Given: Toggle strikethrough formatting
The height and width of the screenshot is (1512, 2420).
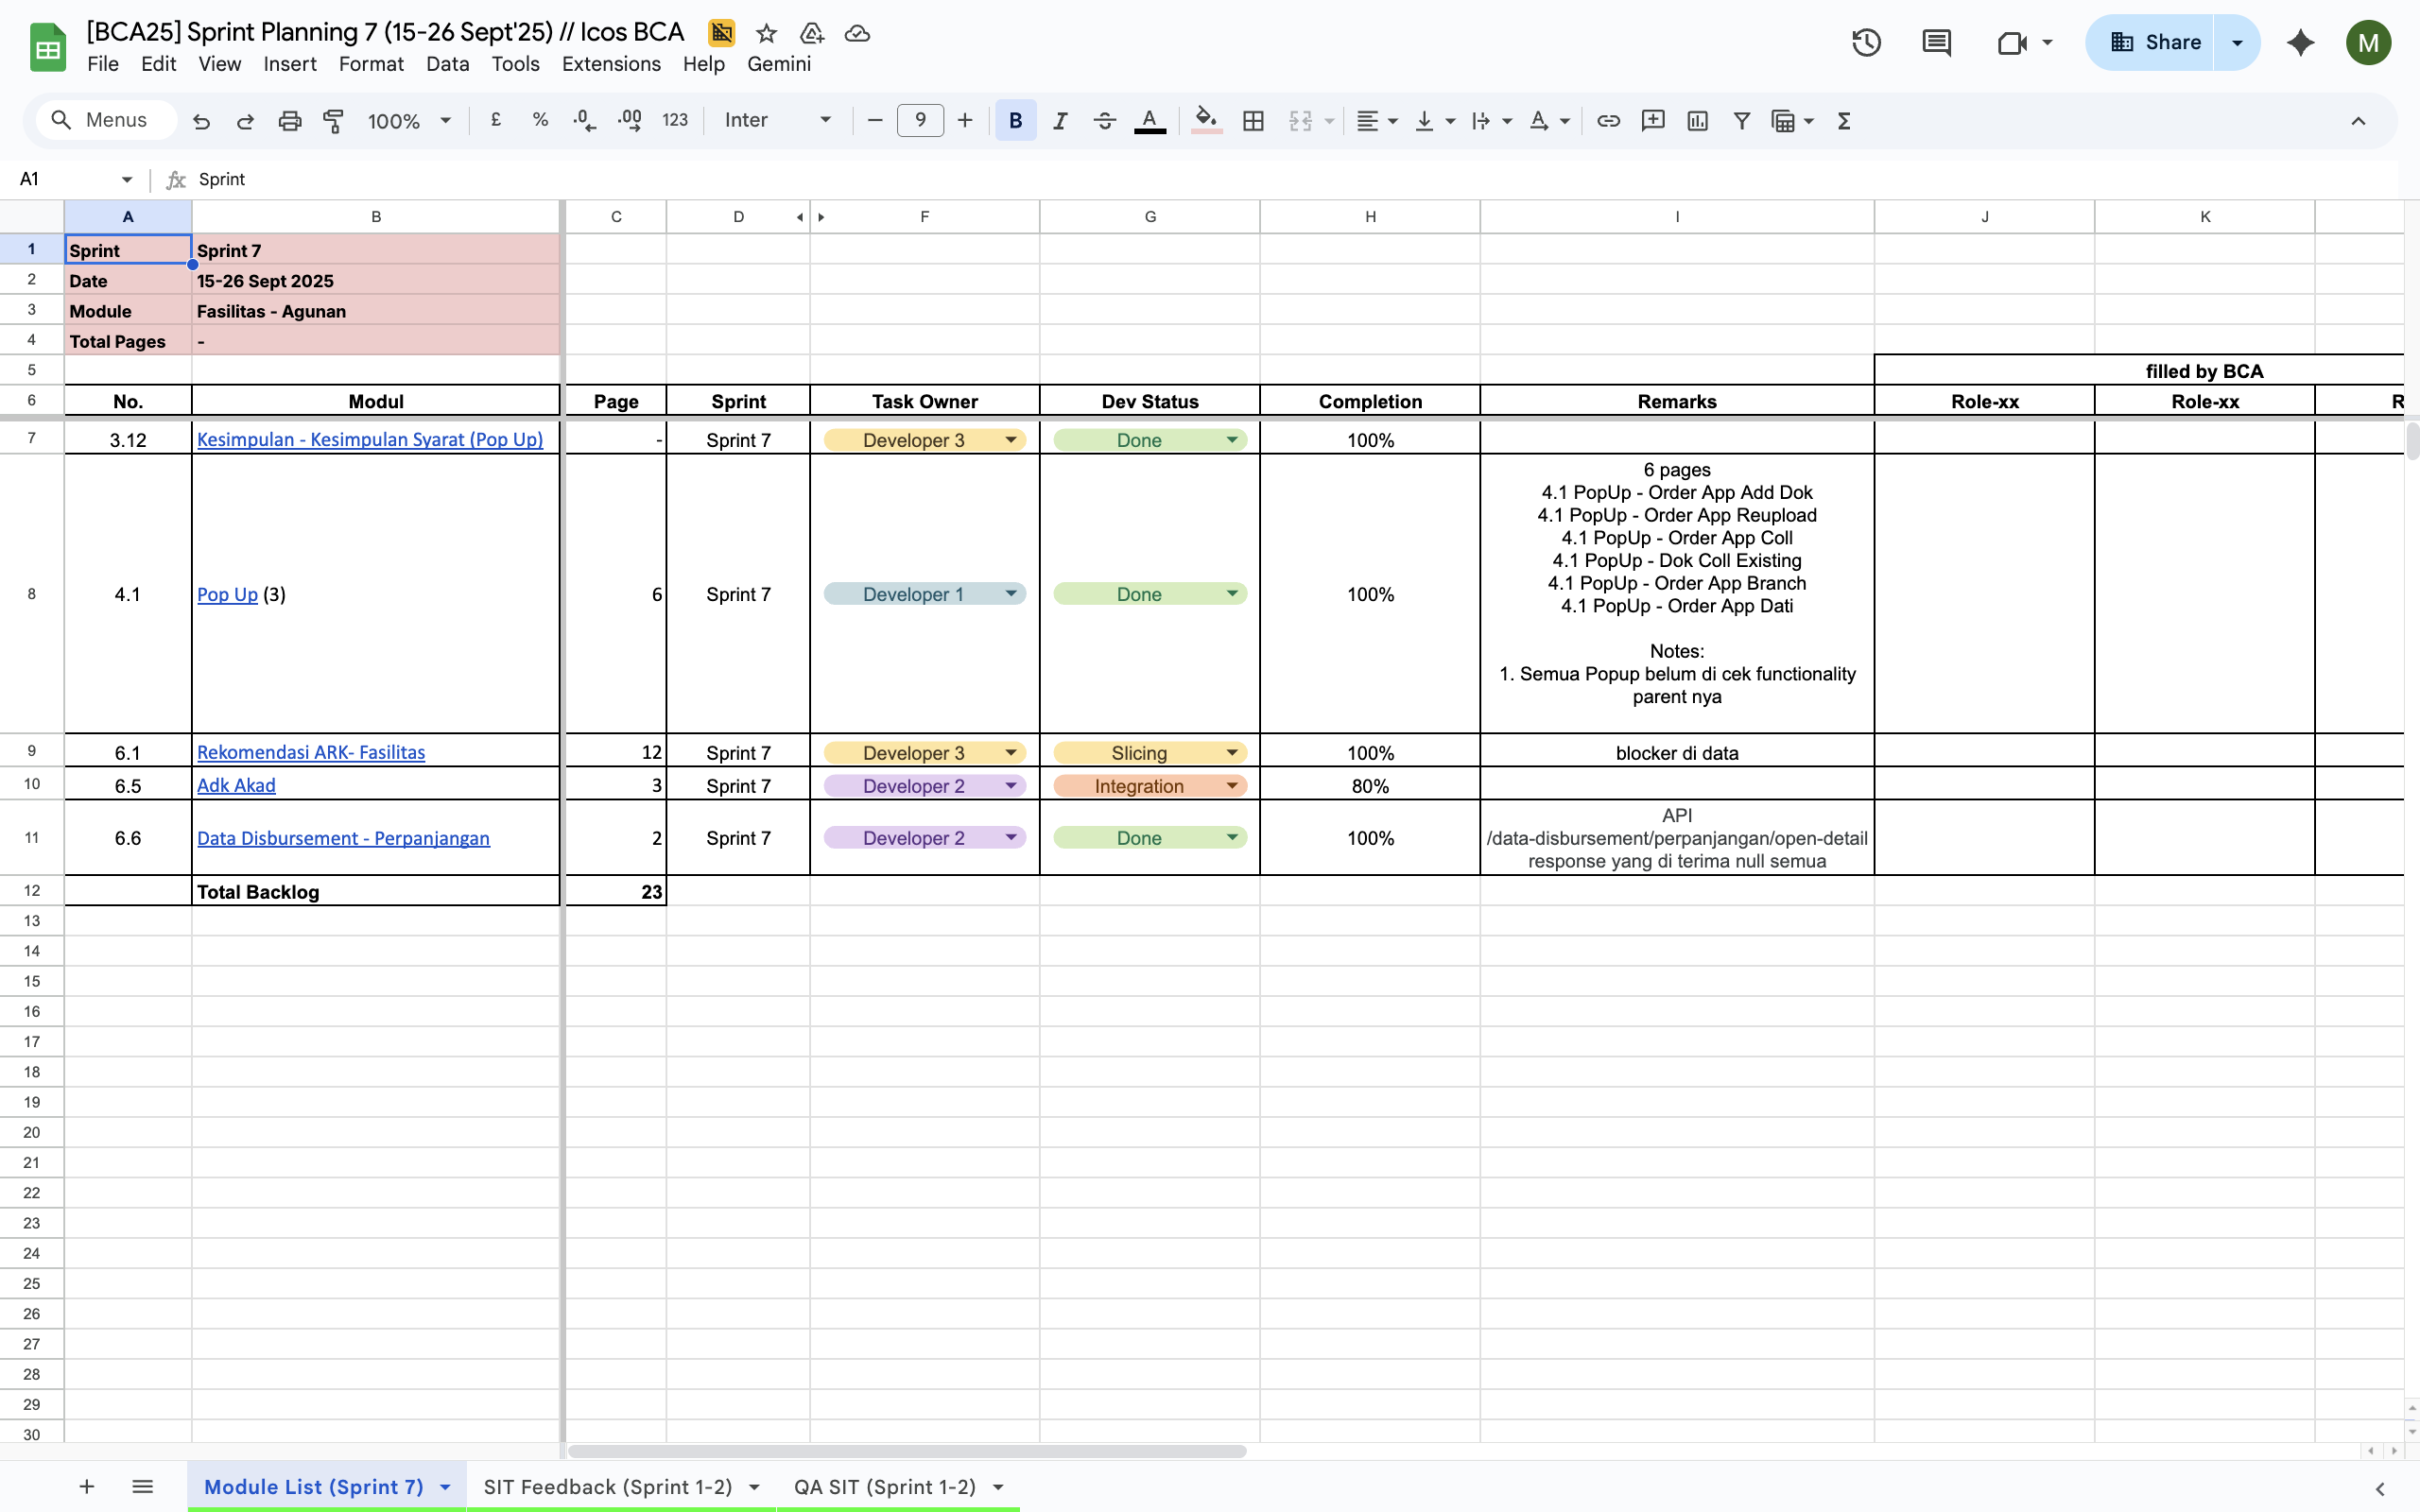Looking at the screenshot, I should click(x=1104, y=121).
